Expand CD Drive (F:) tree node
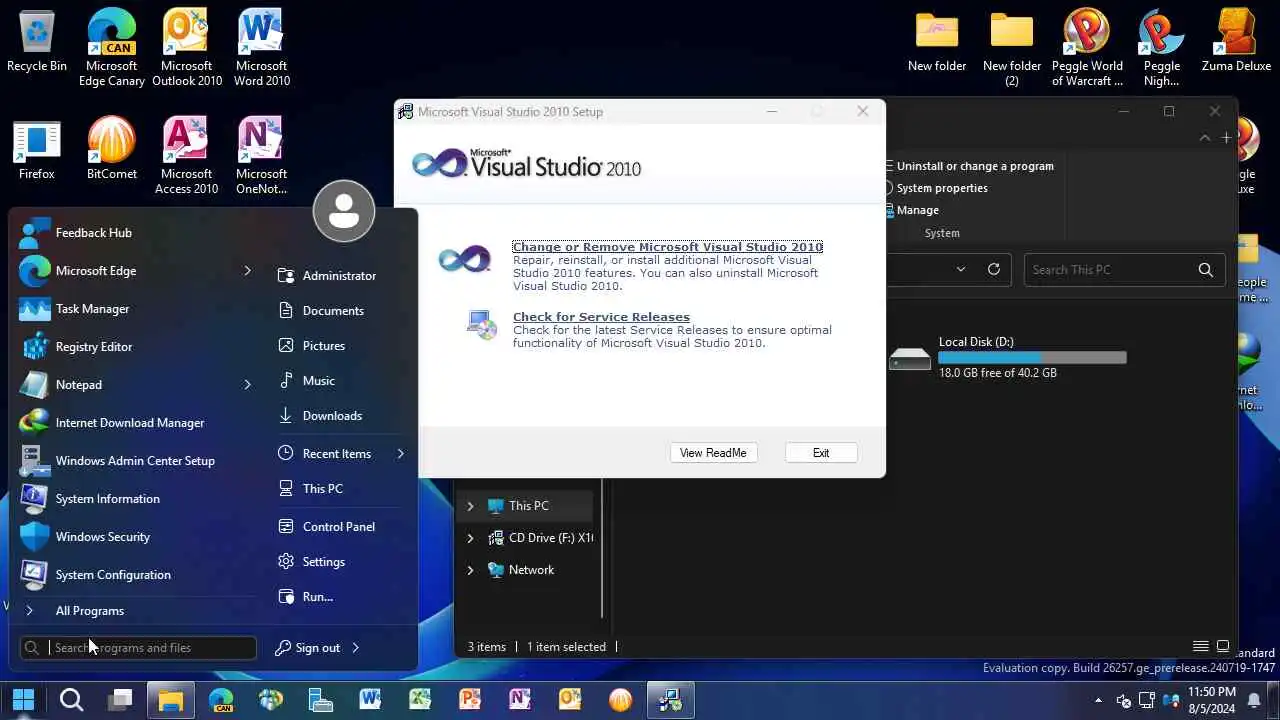 [470, 538]
